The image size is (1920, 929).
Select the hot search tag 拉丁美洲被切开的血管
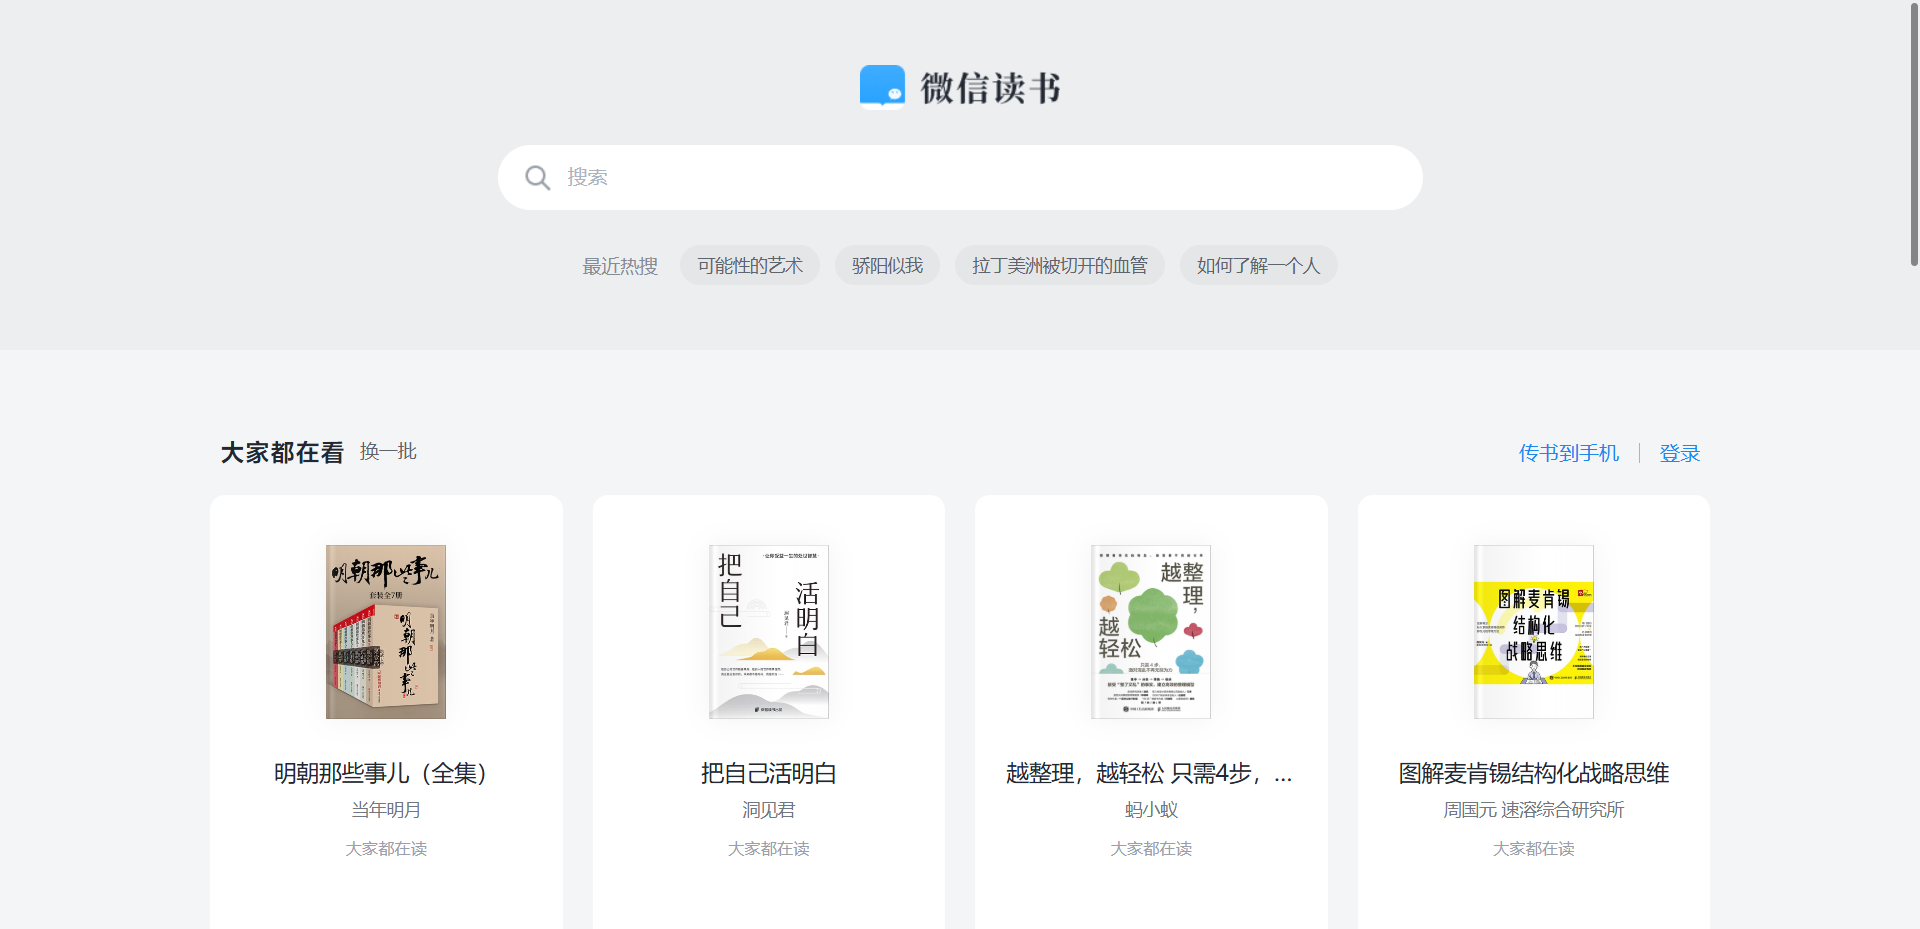(x=1059, y=265)
